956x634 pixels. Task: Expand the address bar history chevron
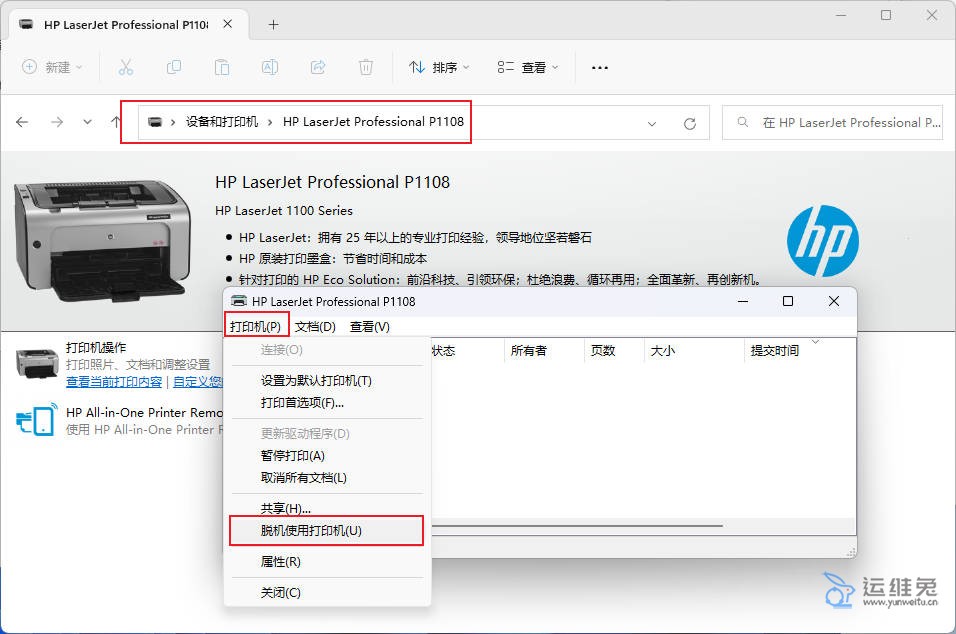652,123
